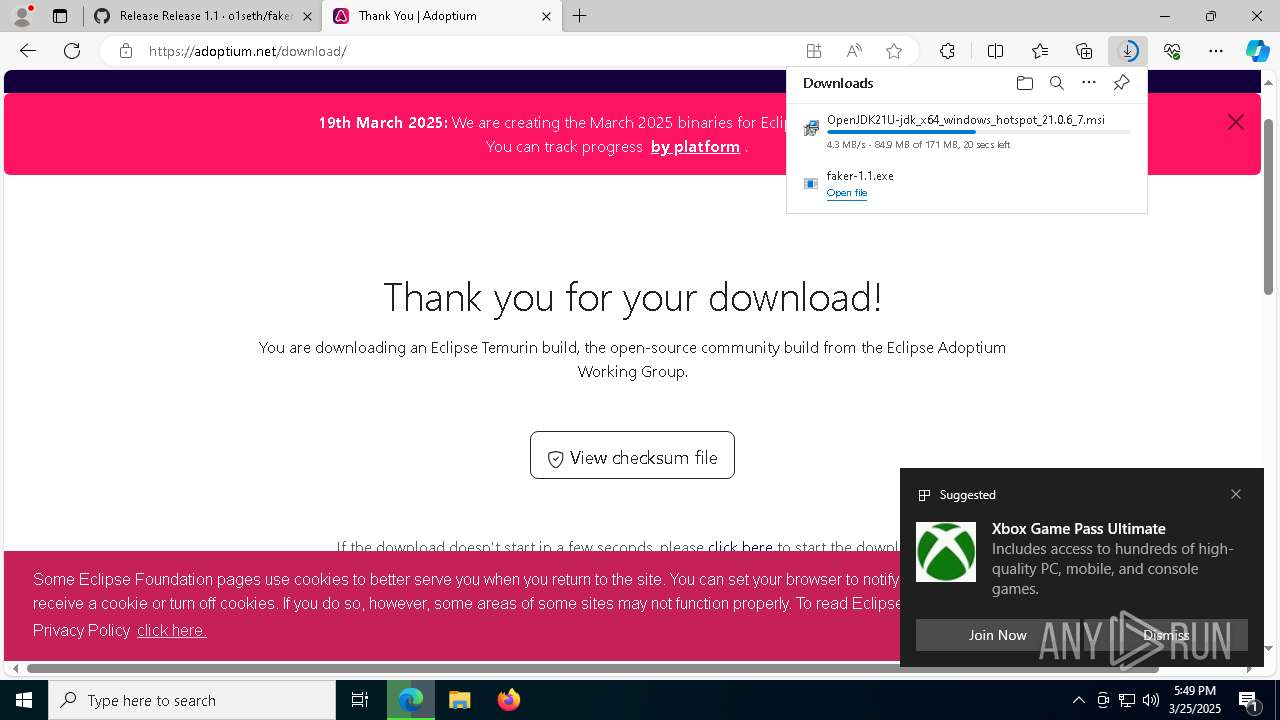1280x720 pixels.
Task: Switch to the GitHub Release 1.1 tab
Action: coord(203,16)
